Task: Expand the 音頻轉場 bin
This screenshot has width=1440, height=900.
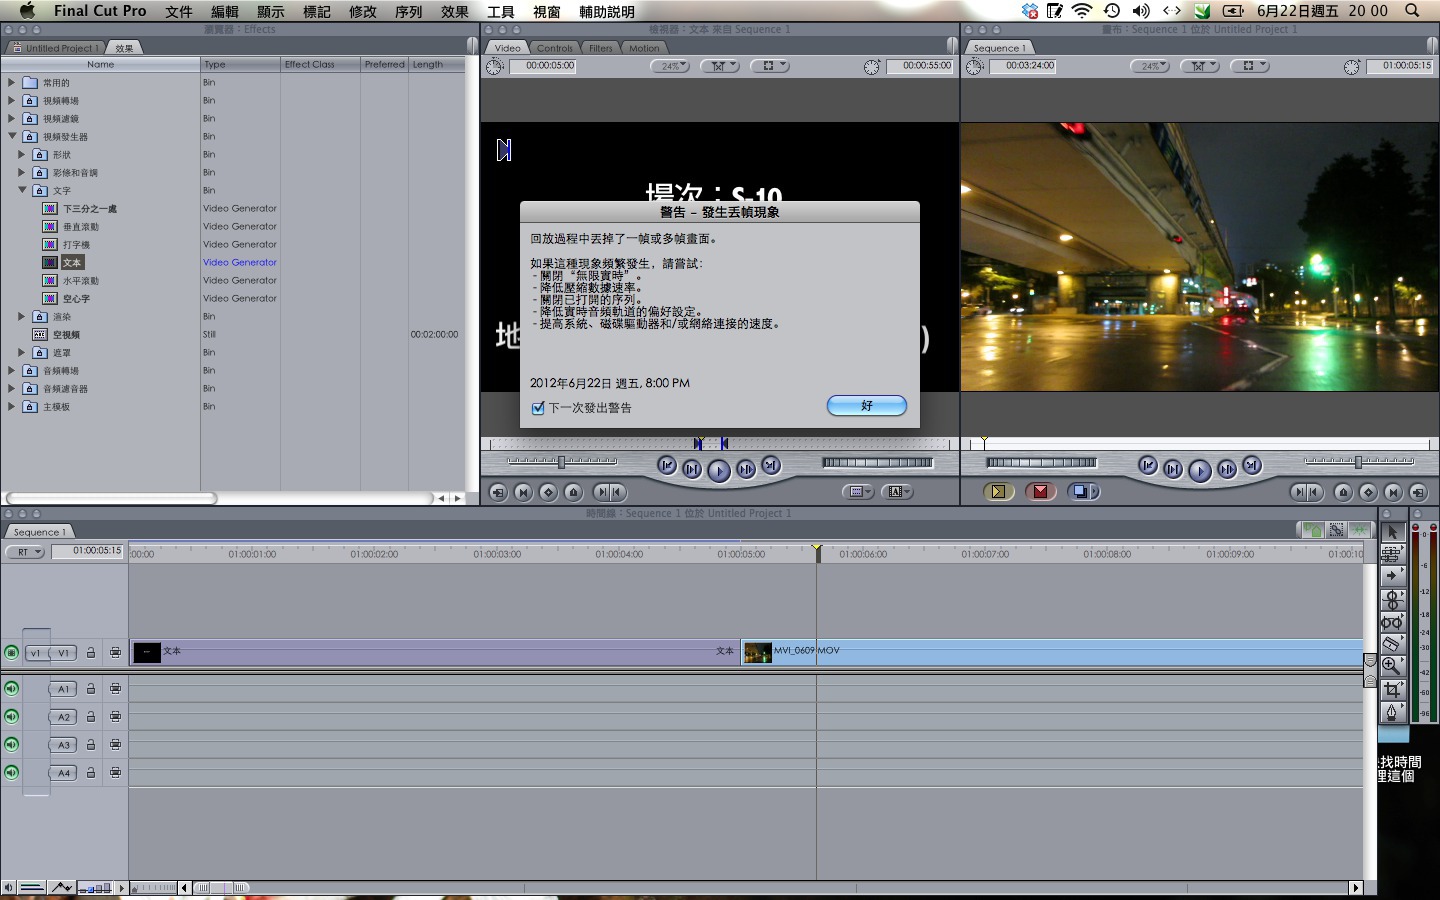Action: [12, 370]
